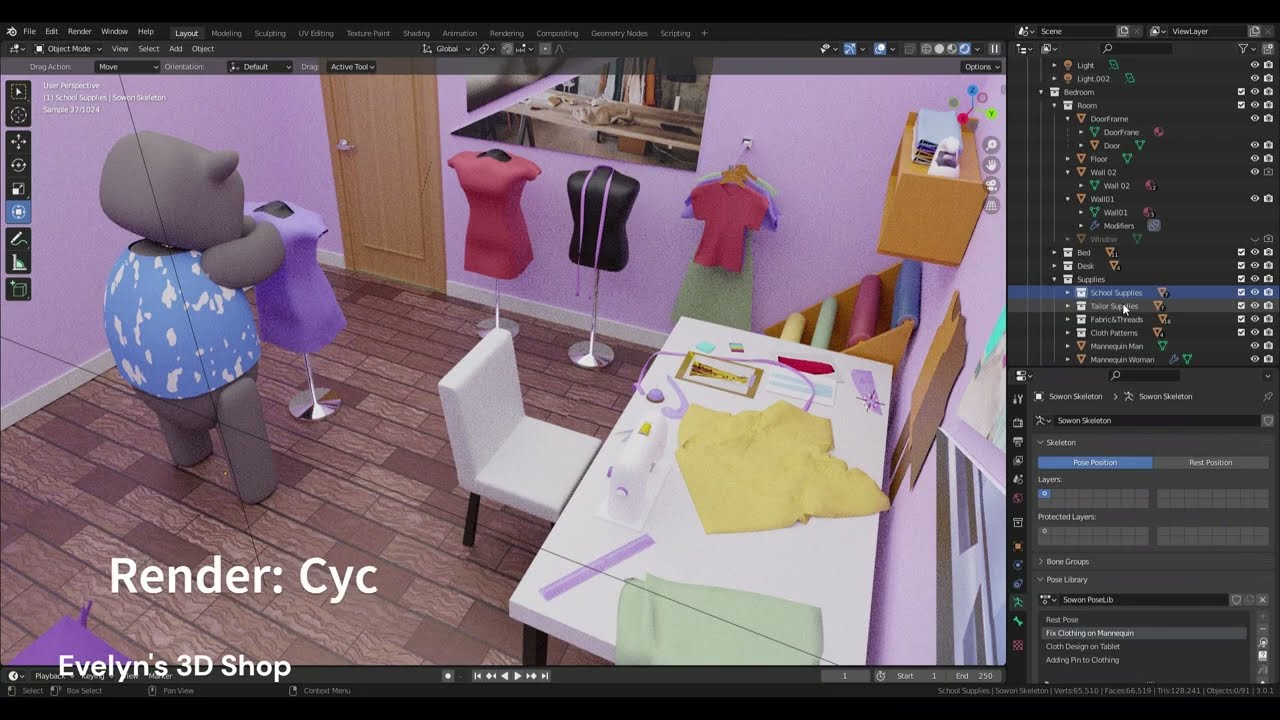Image resolution: width=1280 pixels, height=720 pixels.
Task: Choose the Select Box tool
Action: (x=19, y=92)
